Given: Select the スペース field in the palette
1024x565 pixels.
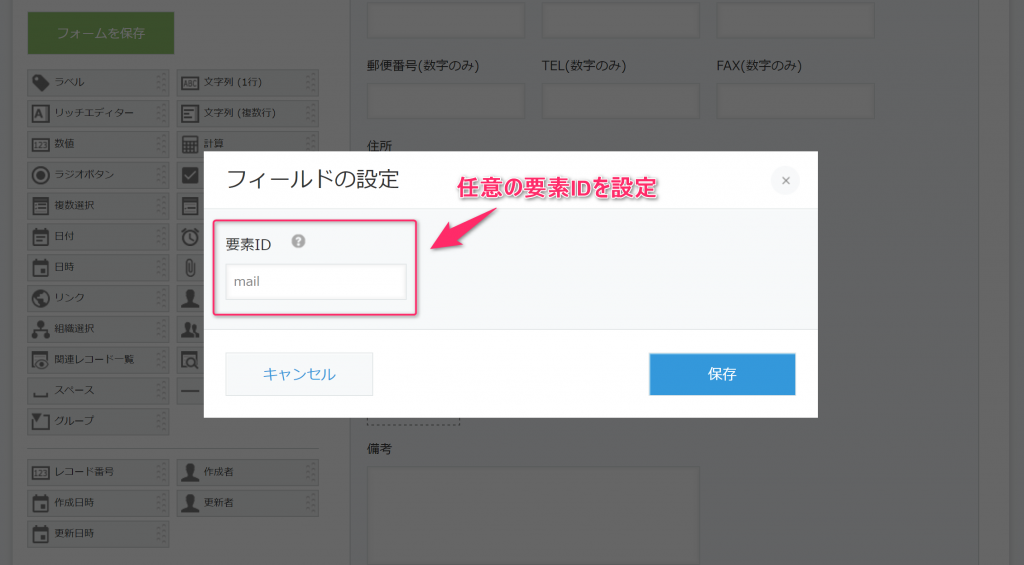Looking at the screenshot, I should point(98,390).
